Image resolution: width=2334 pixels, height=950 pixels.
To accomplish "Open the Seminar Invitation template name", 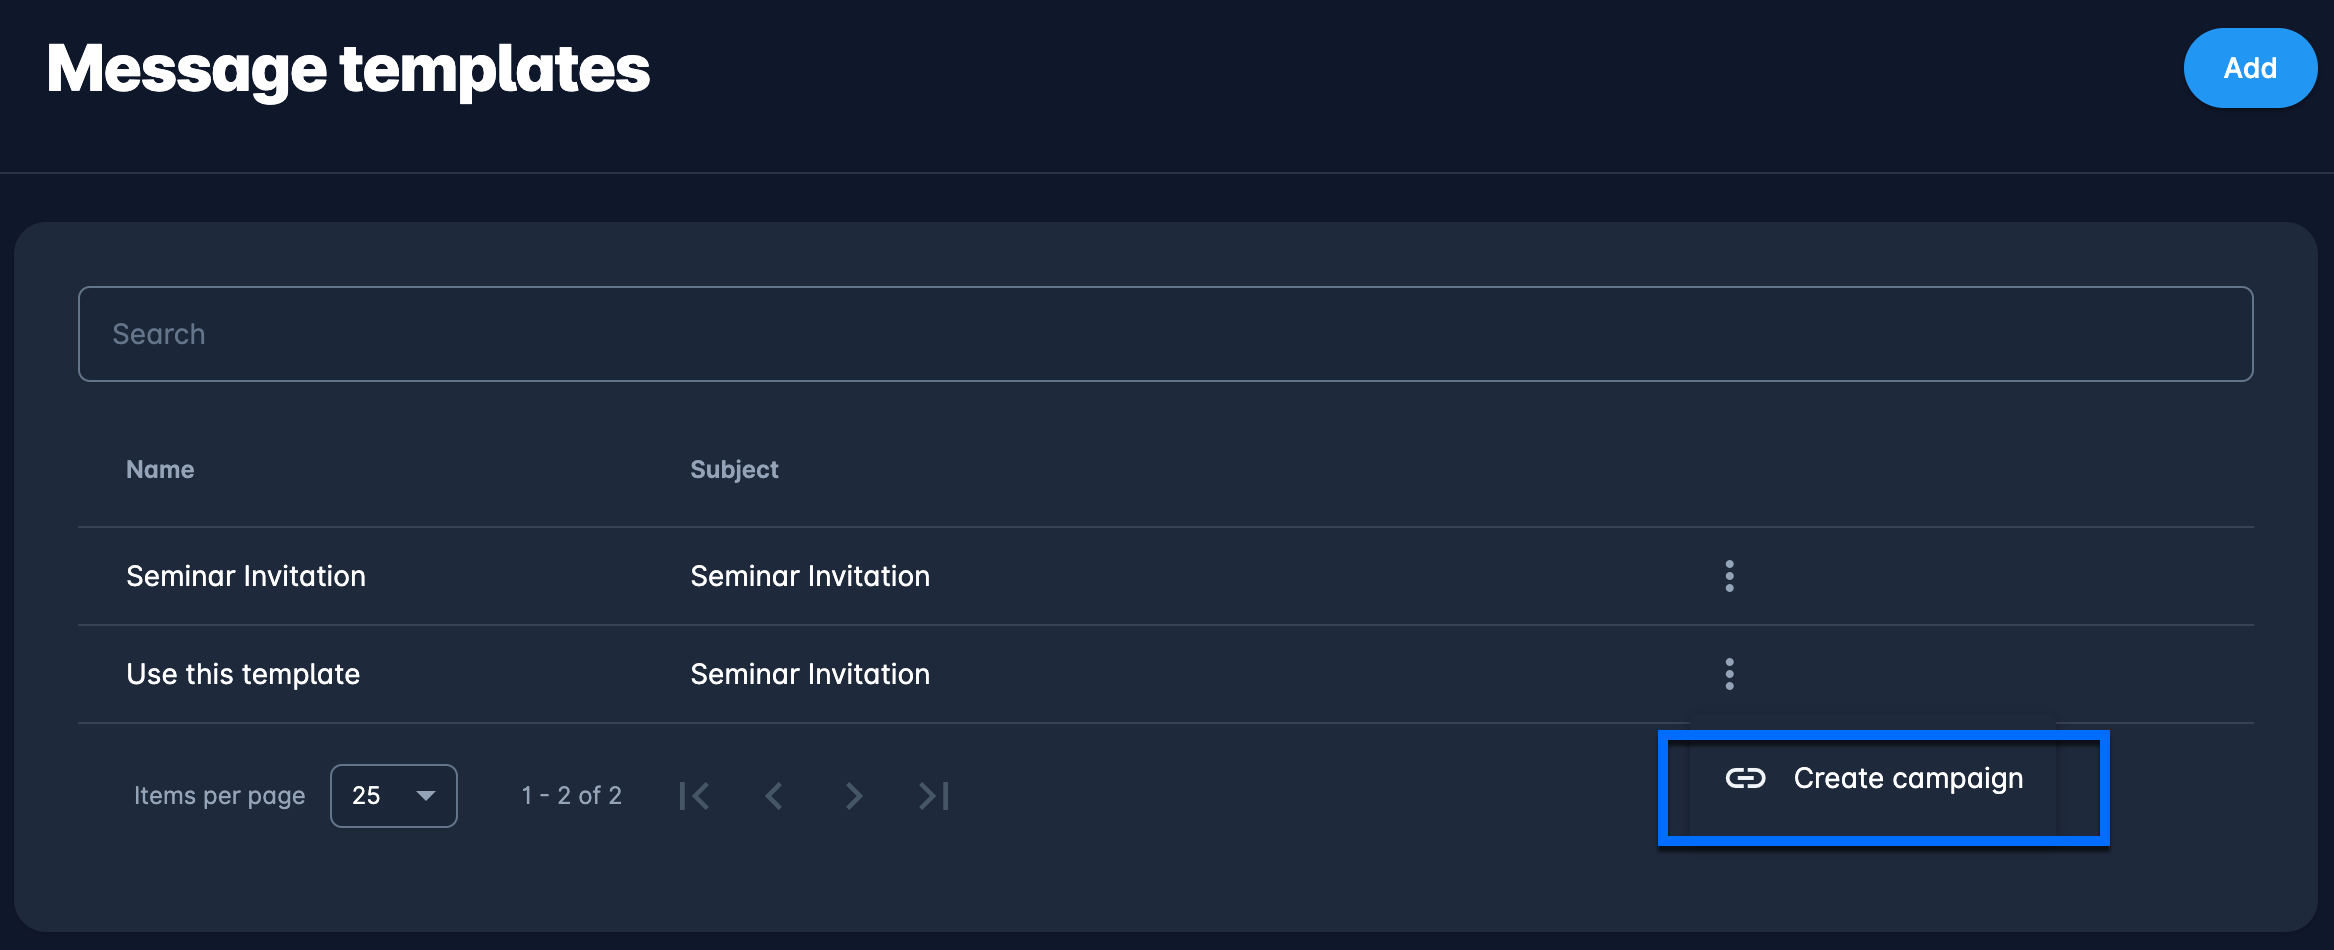I will [x=246, y=576].
